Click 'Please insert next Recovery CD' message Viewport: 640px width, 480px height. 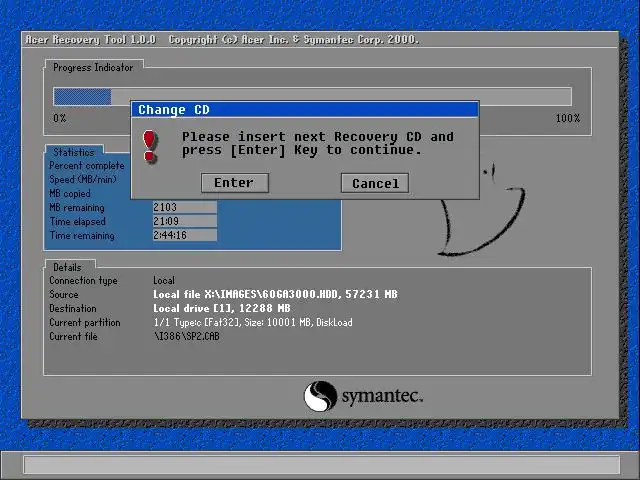pyautogui.click(x=318, y=143)
